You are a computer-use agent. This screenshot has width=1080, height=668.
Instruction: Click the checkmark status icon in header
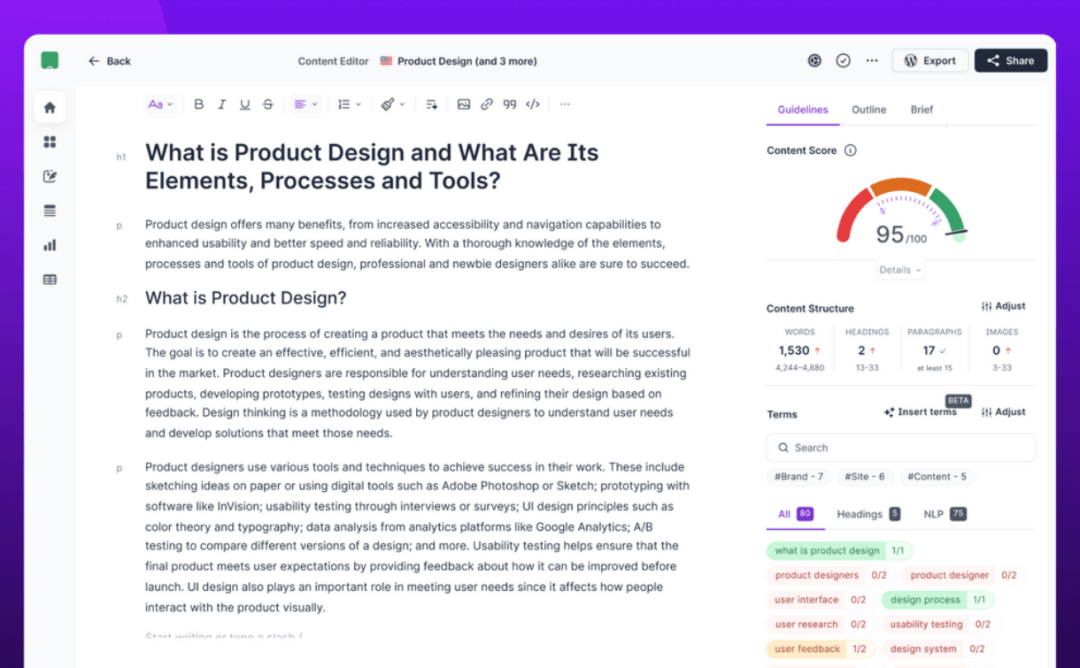pos(843,61)
